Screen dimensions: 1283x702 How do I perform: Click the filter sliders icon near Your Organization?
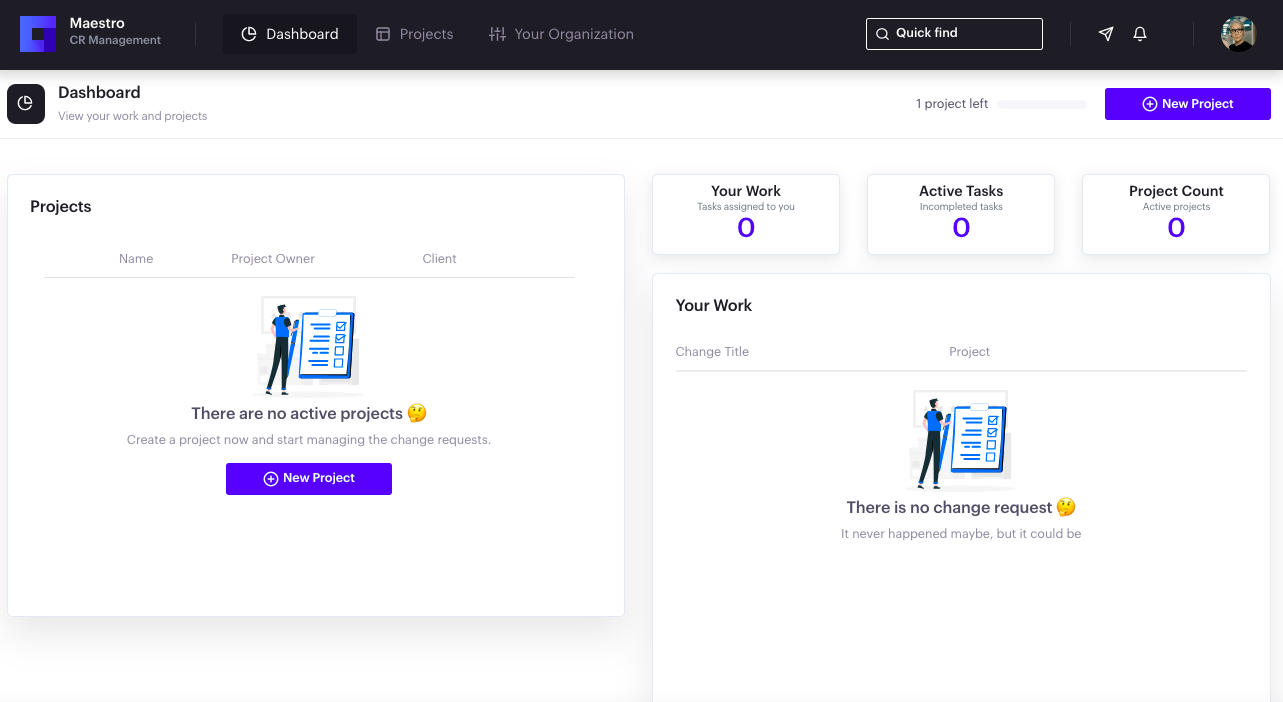497,33
